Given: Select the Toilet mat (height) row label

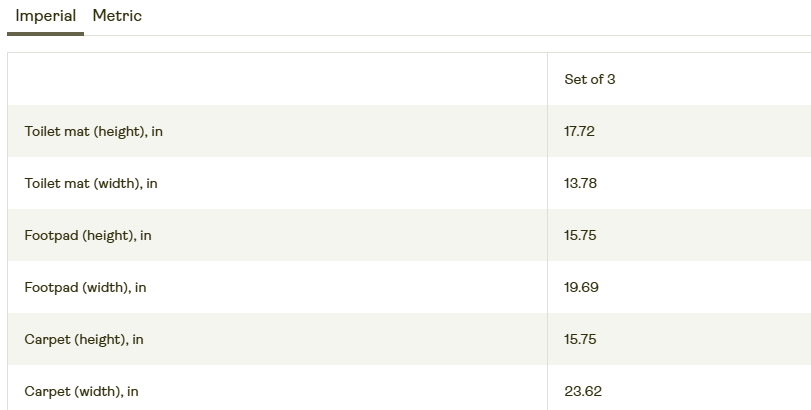Looking at the screenshot, I should [x=94, y=131].
